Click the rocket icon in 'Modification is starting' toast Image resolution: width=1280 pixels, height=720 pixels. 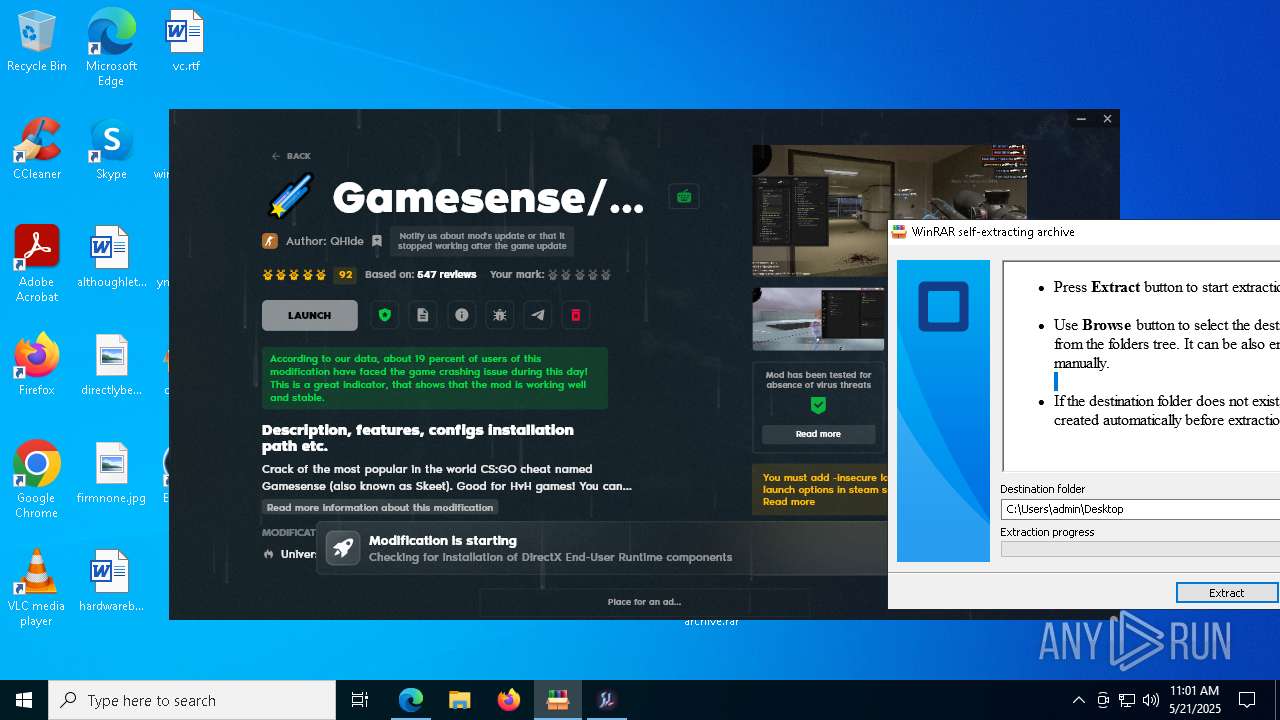[342, 548]
